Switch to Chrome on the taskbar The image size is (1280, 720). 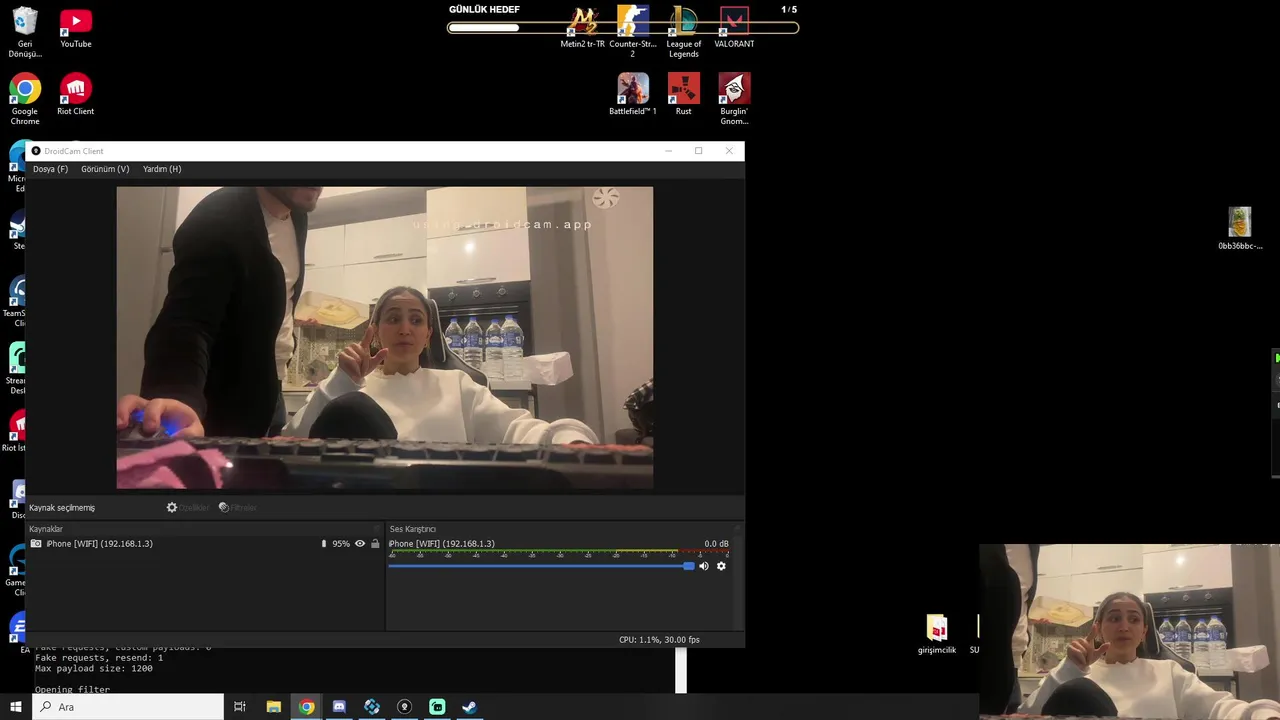(306, 707)
